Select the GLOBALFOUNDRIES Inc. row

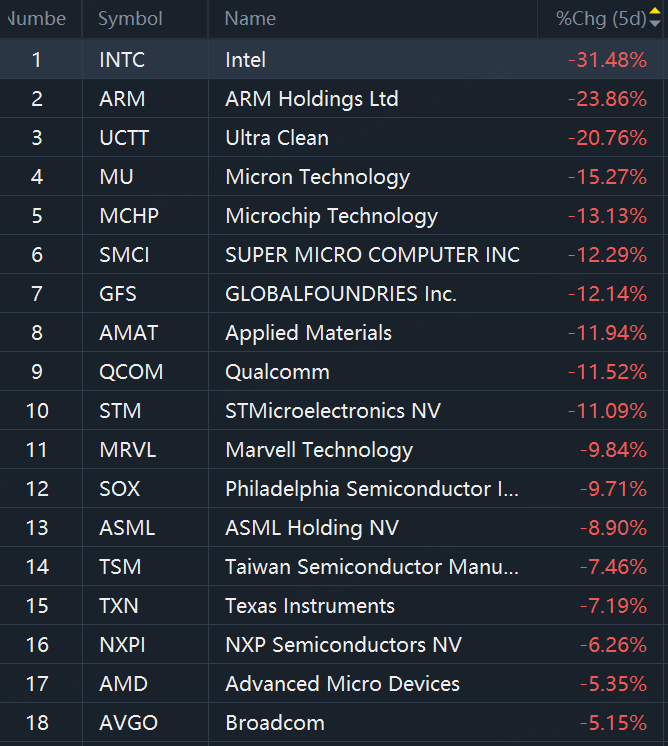coord(340,294)
